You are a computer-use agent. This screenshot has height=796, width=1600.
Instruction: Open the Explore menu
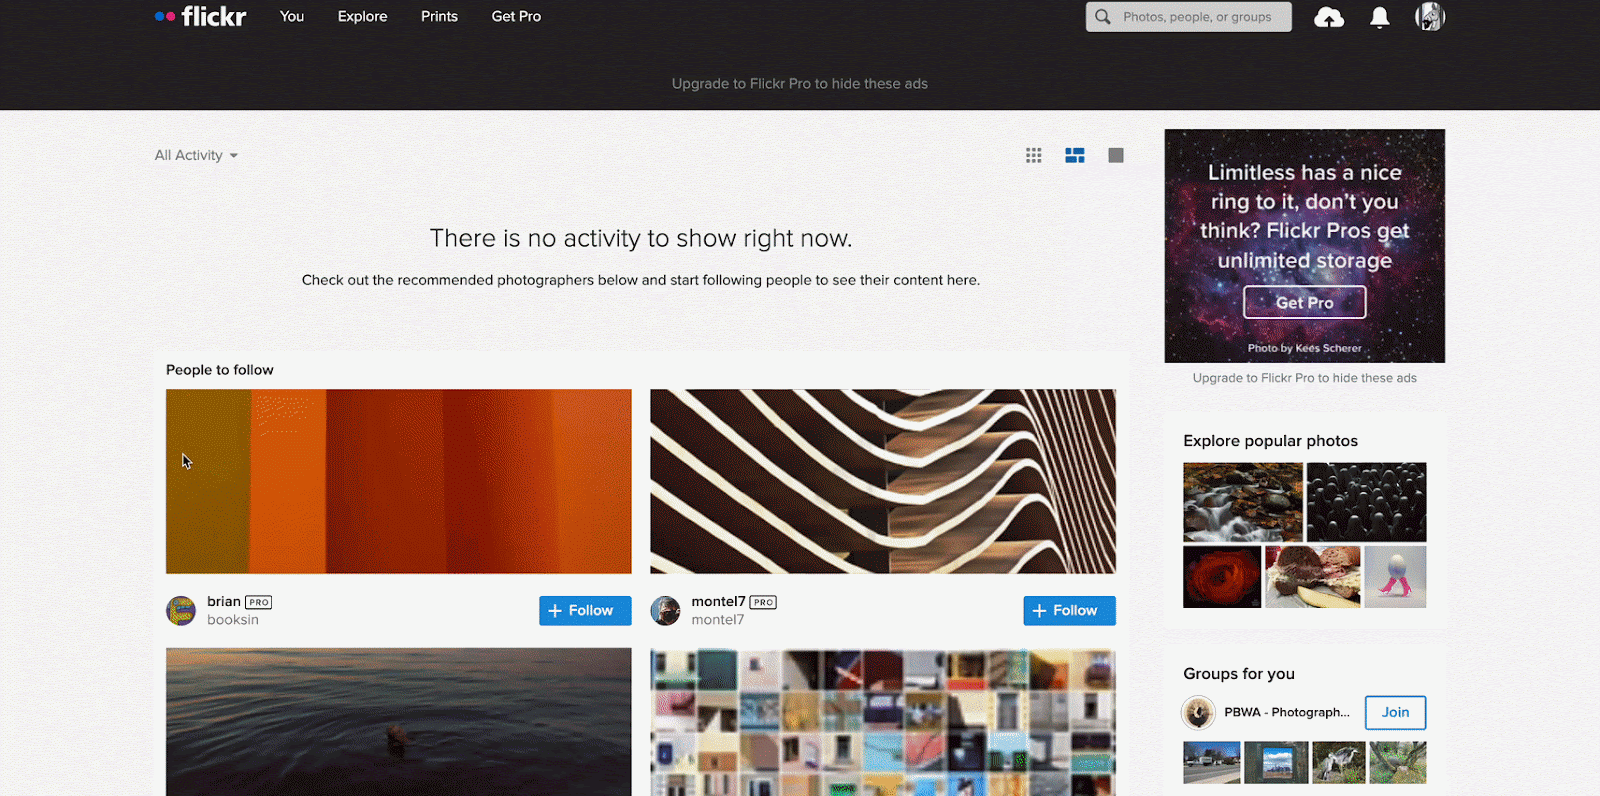click(362, 16)
